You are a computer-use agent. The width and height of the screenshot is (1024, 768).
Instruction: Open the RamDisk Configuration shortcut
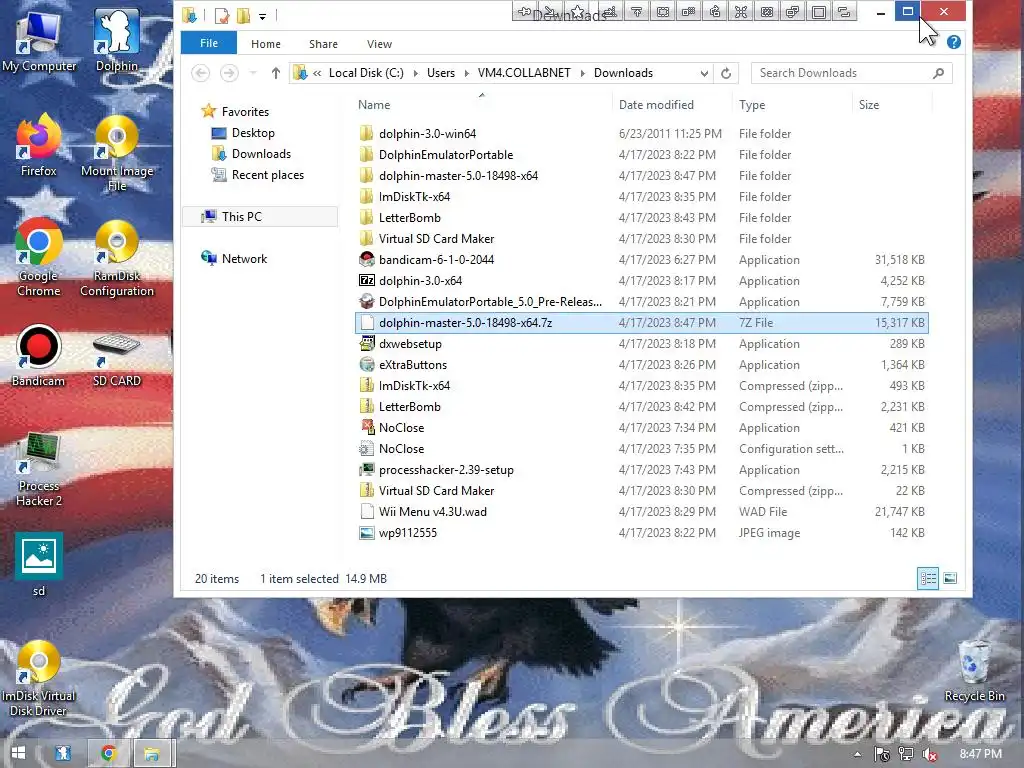[x=117, y=258]
